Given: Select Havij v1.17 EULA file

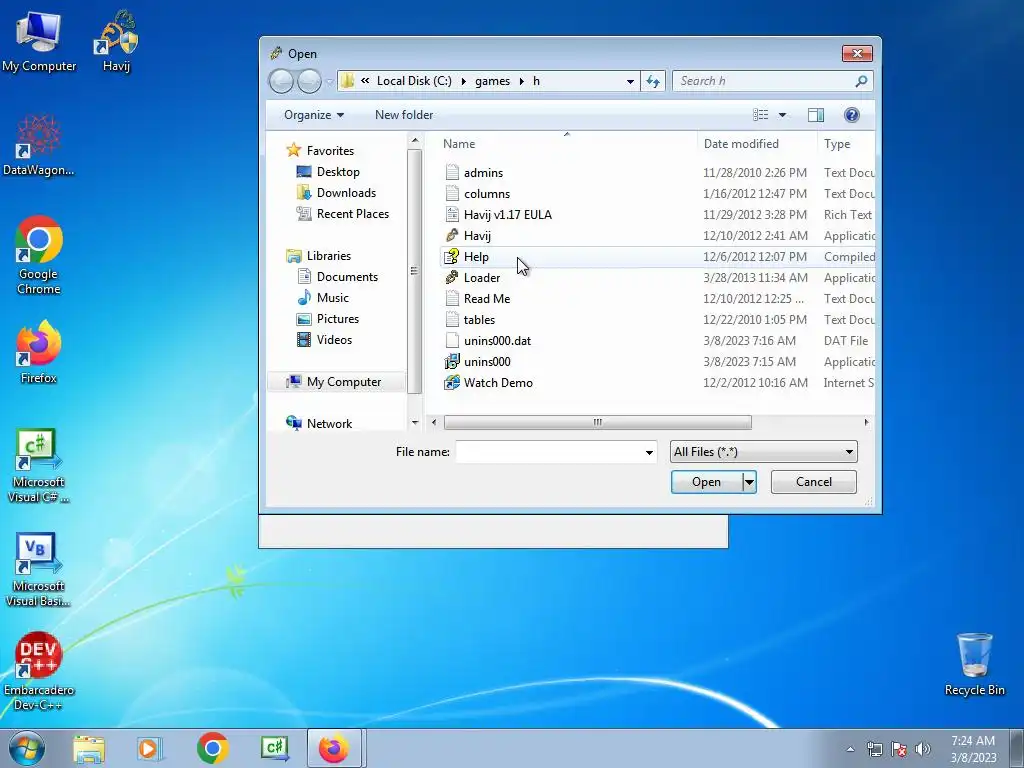Looking at the screenshot, I should (x=498, y=214).
